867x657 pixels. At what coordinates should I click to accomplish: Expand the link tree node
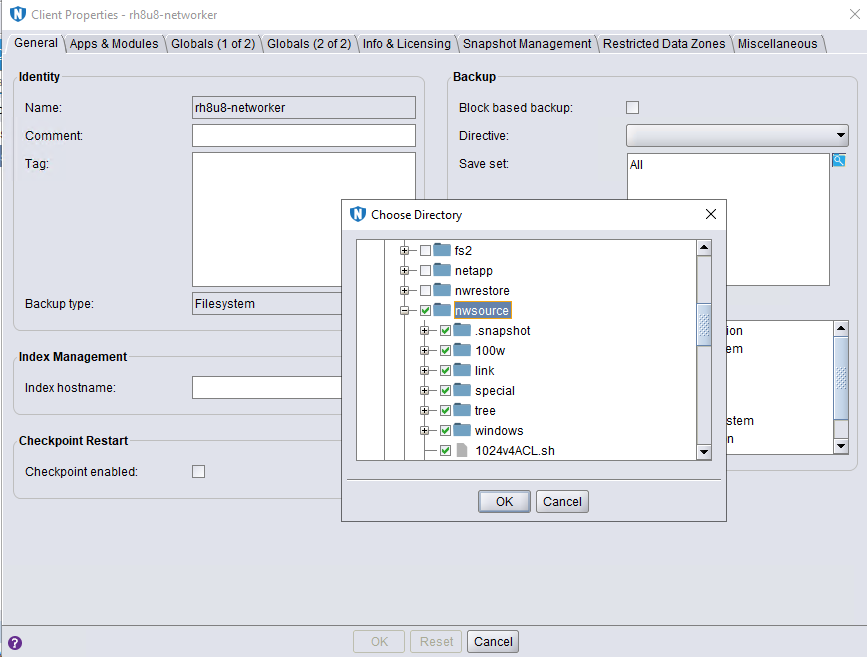(x=425, y=371)
